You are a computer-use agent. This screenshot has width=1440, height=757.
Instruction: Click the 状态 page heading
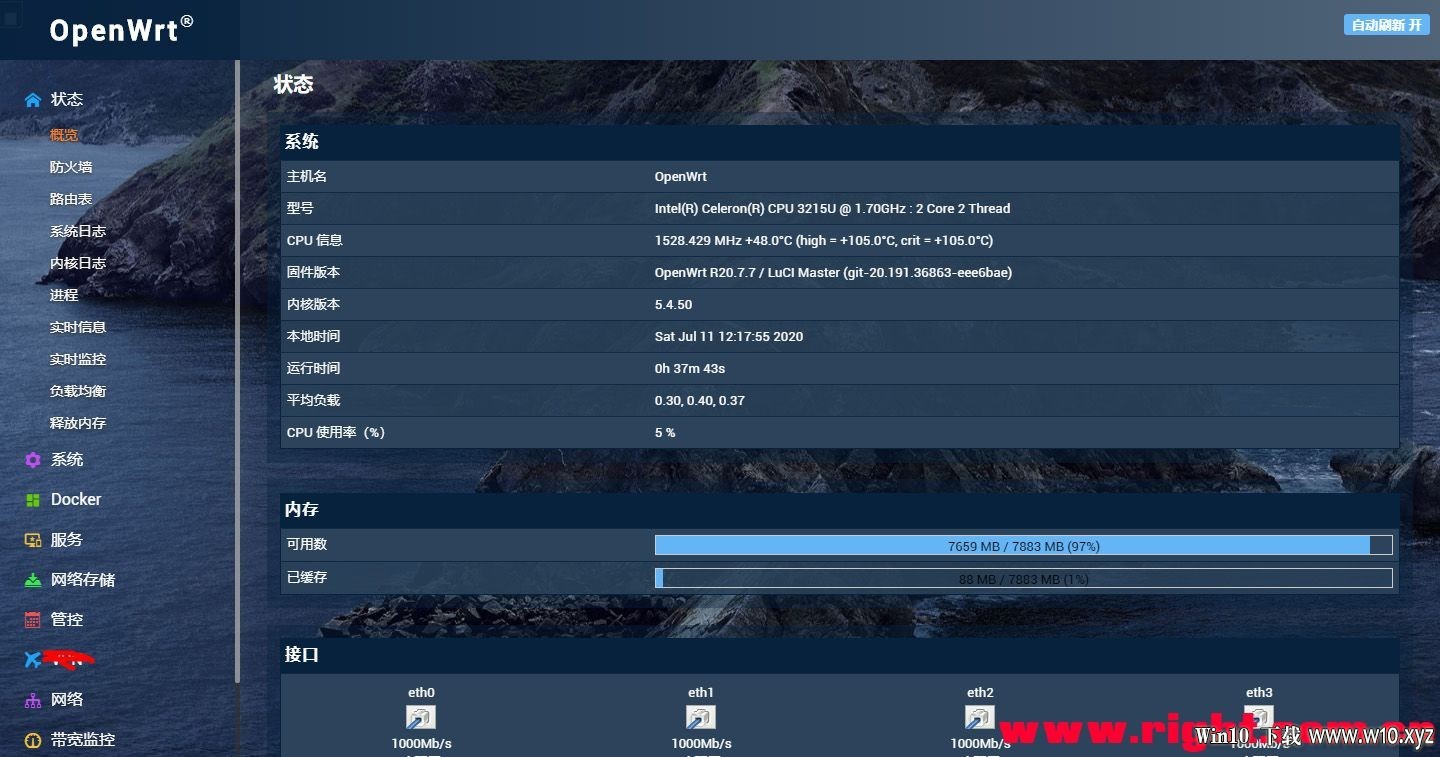pos(294,85)
